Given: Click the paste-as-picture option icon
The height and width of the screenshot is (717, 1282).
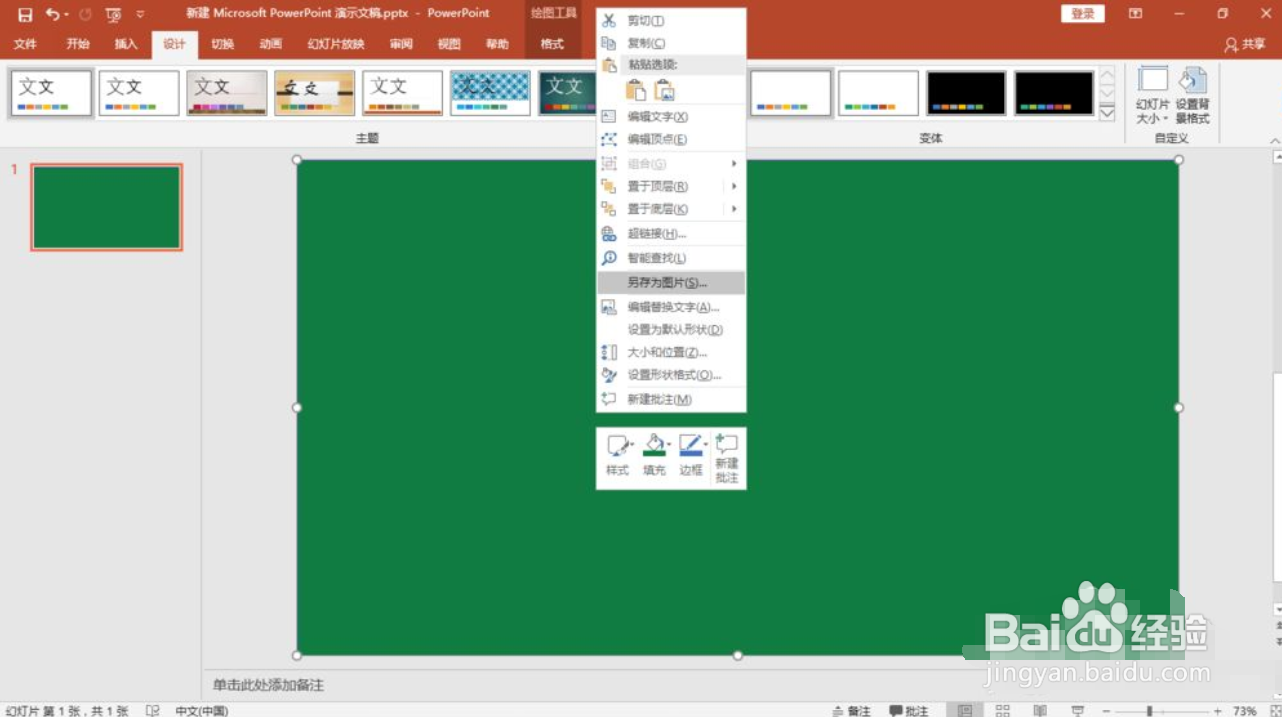Looking at the screenshot, I should (664, 90).
